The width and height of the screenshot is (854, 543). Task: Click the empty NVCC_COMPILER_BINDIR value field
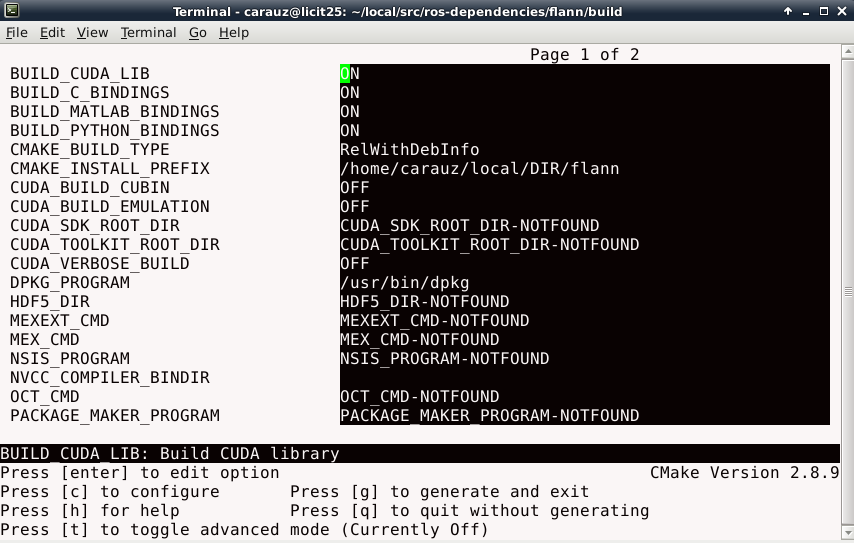[x=584, y=378]
